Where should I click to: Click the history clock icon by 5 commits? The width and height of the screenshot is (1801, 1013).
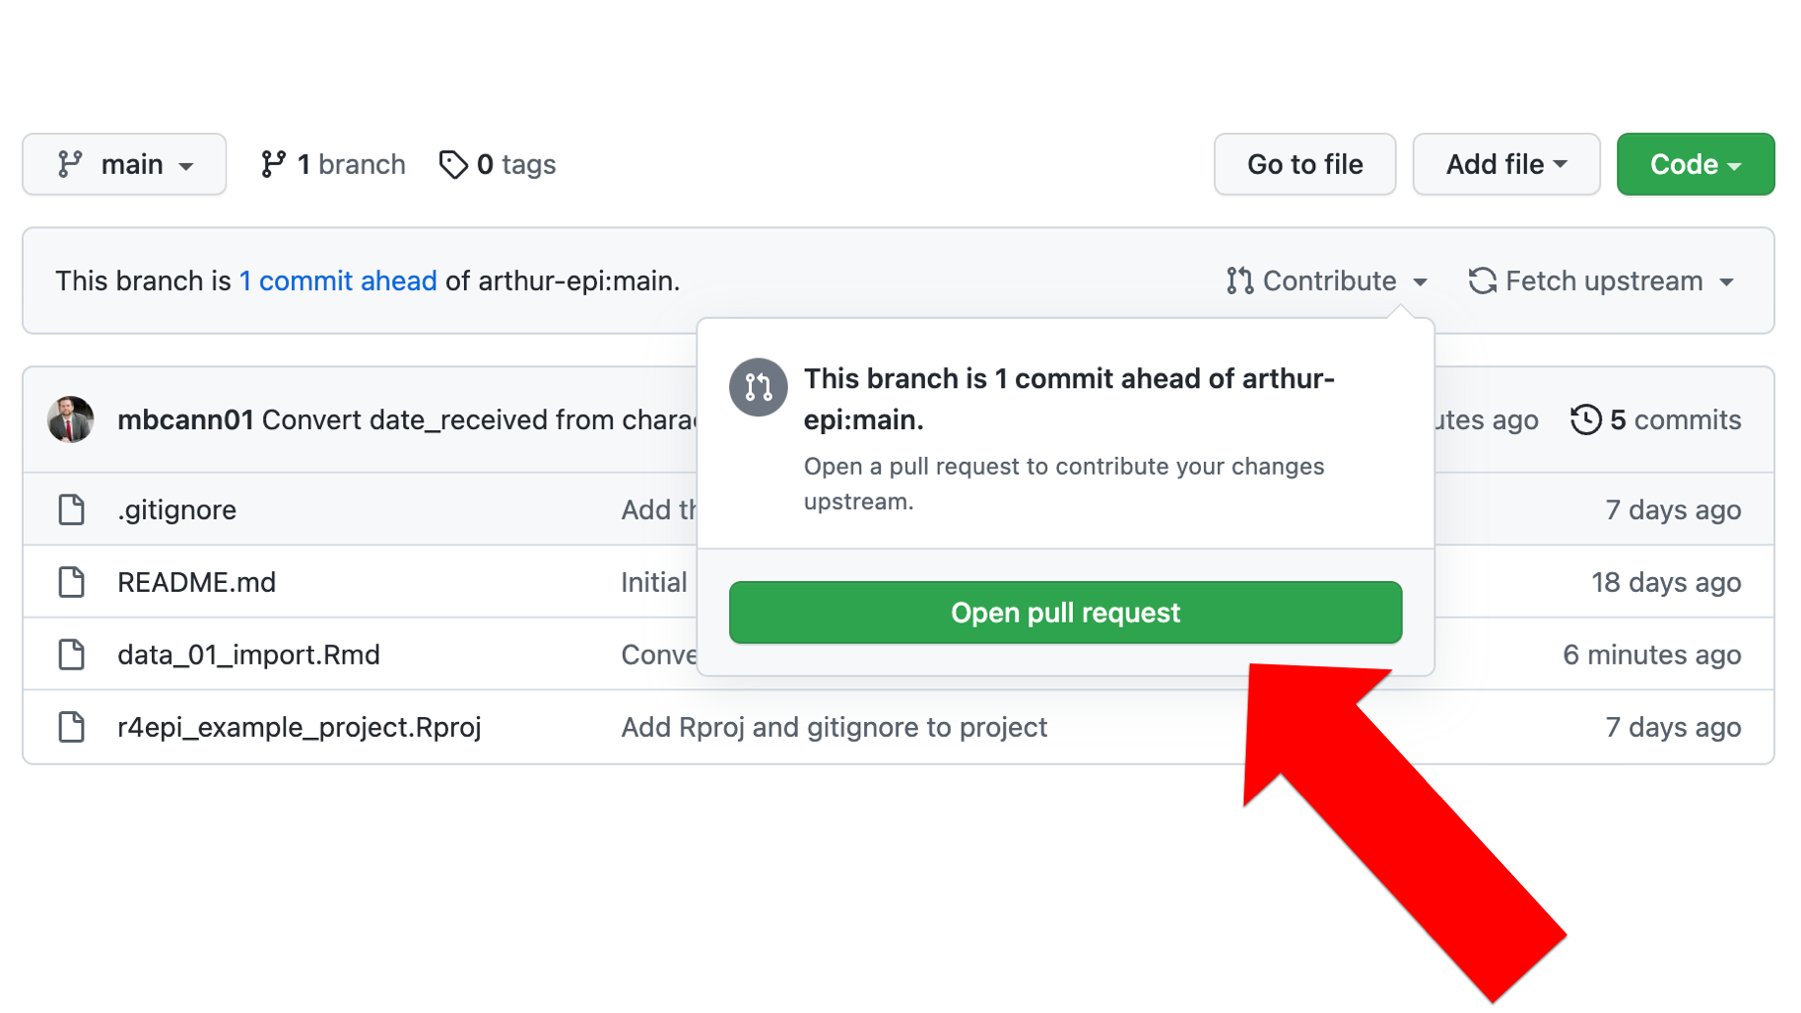[1585, 419]
